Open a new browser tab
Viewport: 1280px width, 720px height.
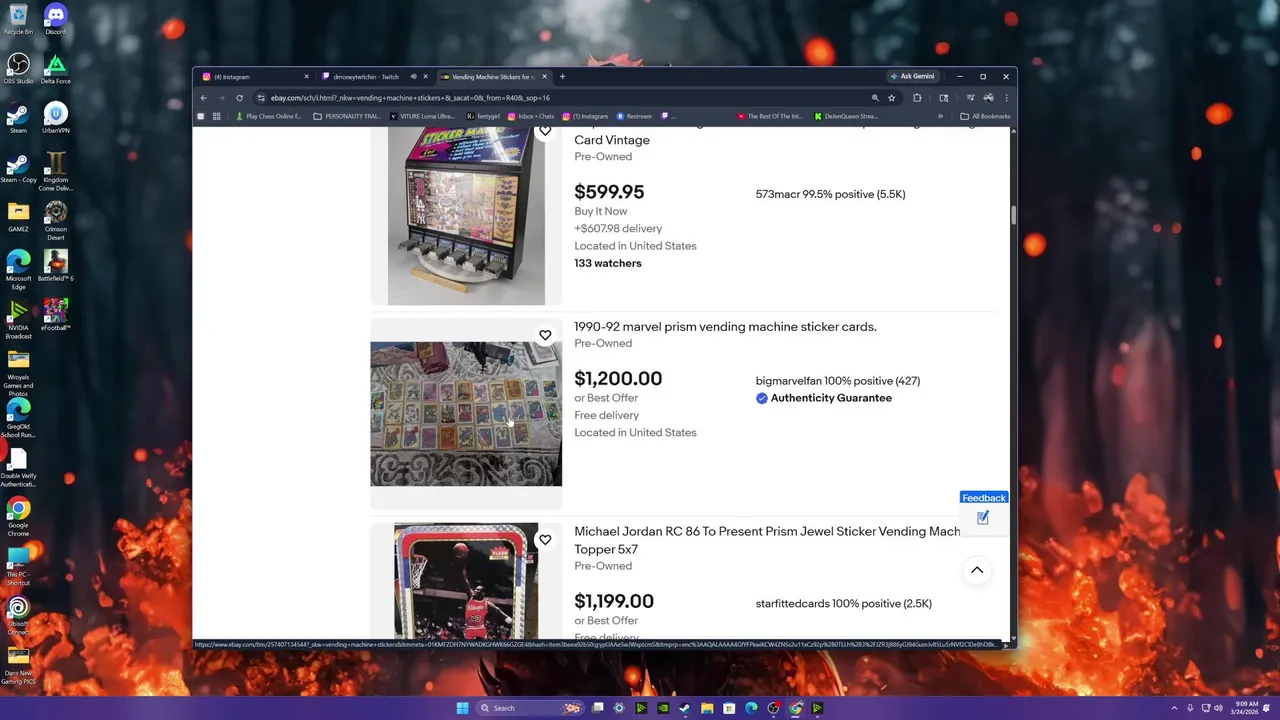click(562, 77)
